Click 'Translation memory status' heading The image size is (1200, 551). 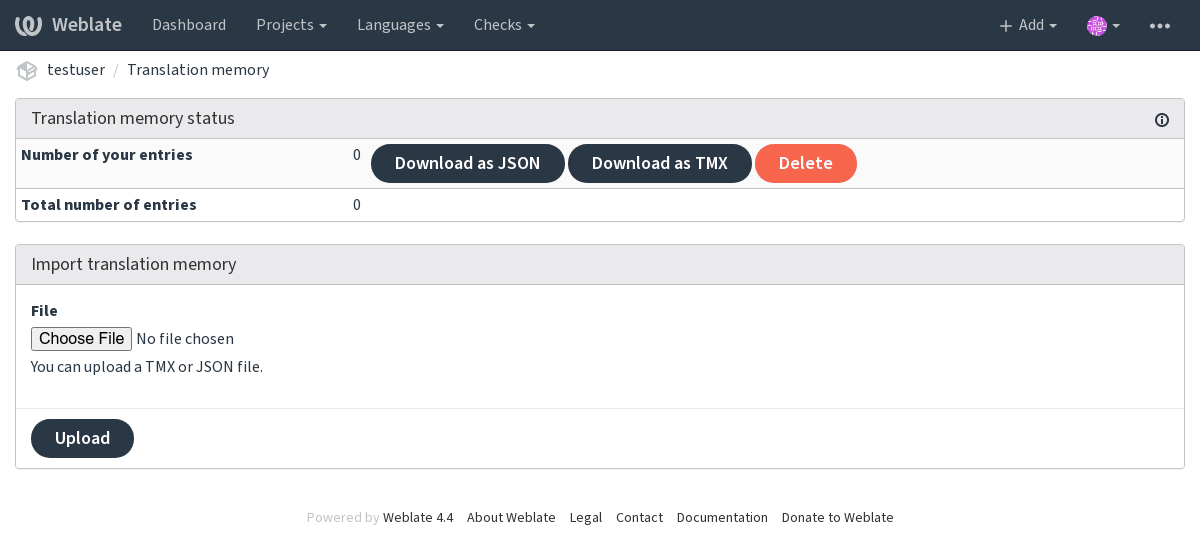click(133, 119)
